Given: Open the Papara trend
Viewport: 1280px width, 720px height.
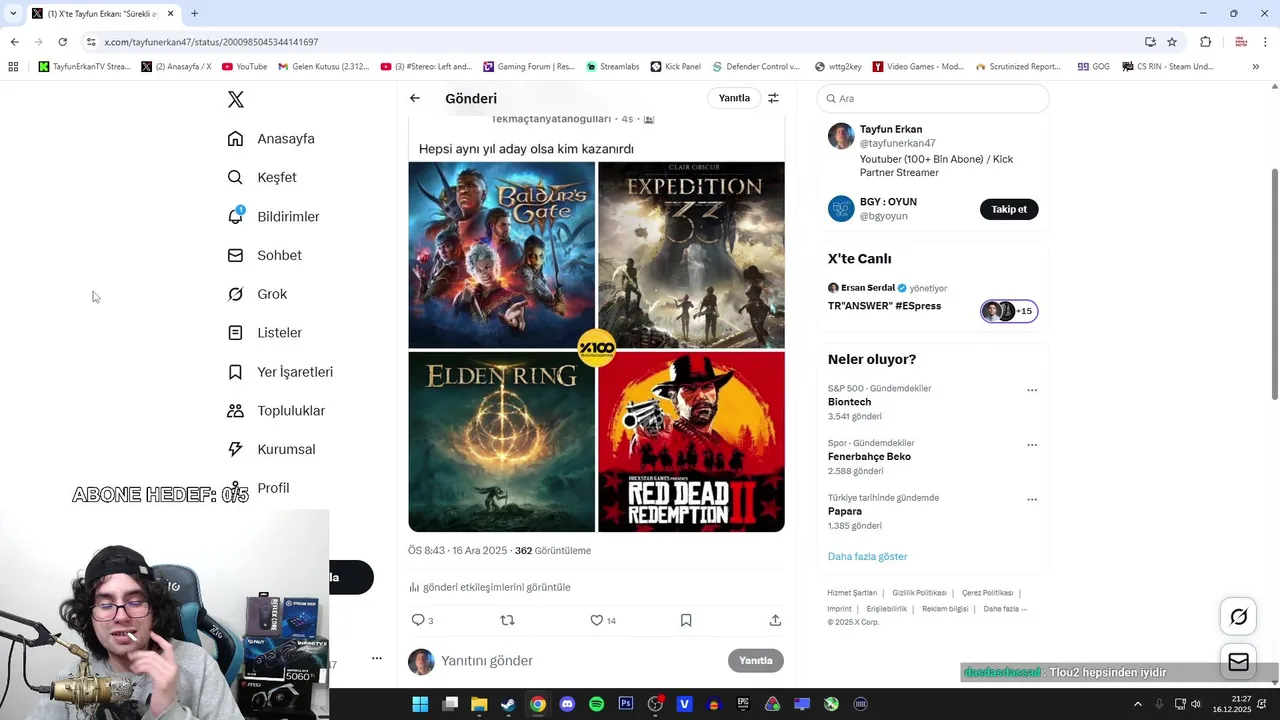Looking at the screenshot, I should 845,511.
